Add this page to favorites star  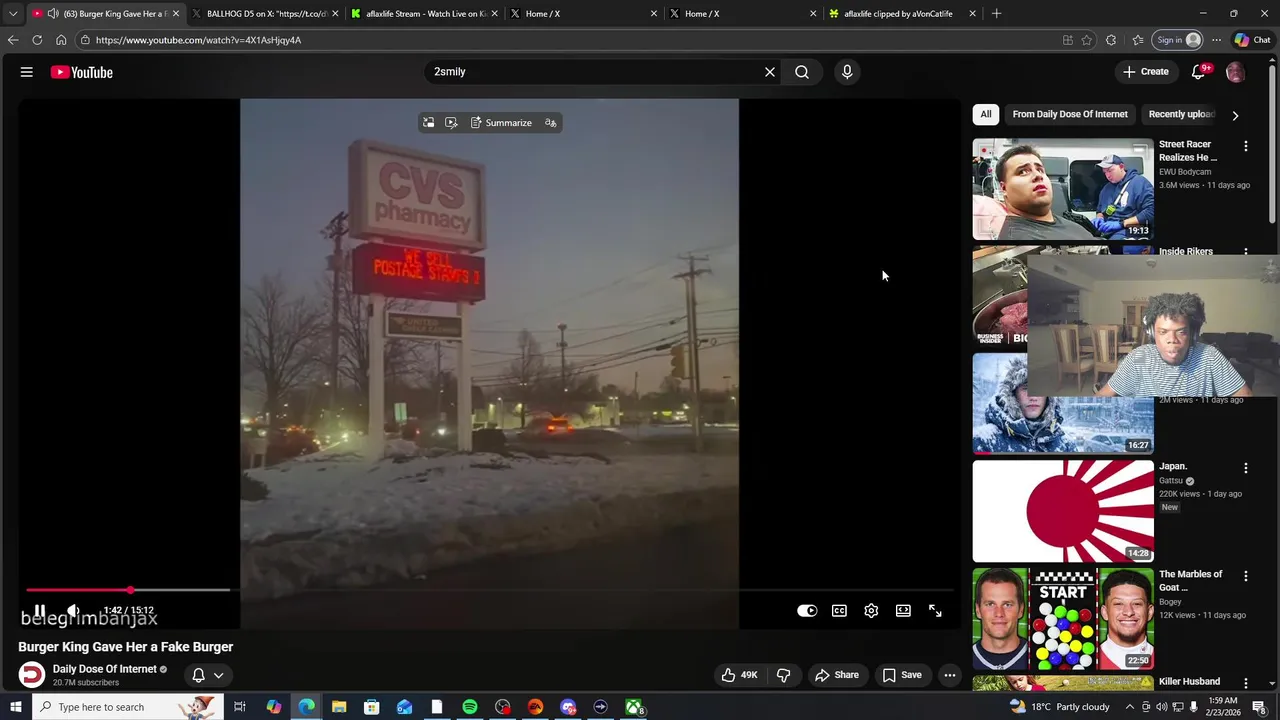click(1087, 40)
